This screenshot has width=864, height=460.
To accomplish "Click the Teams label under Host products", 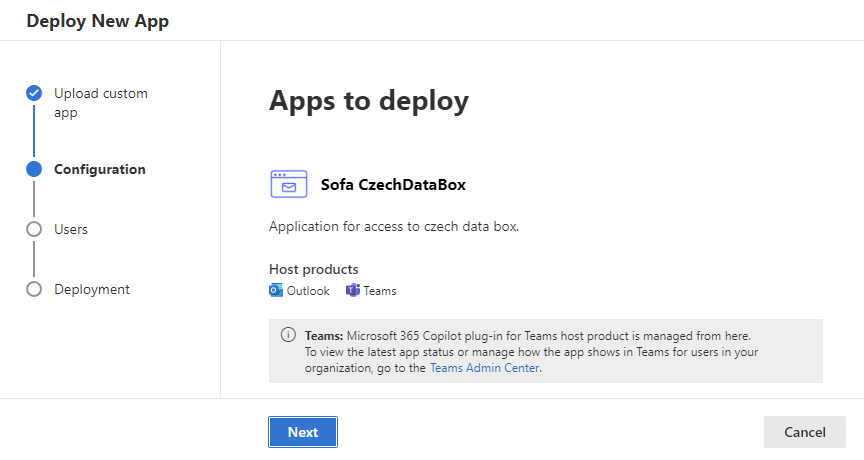I will pos(380,291).
